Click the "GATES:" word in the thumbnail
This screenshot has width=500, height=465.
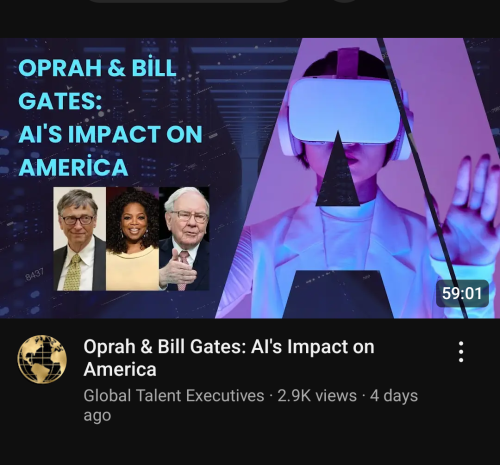(x=60, y=101)
